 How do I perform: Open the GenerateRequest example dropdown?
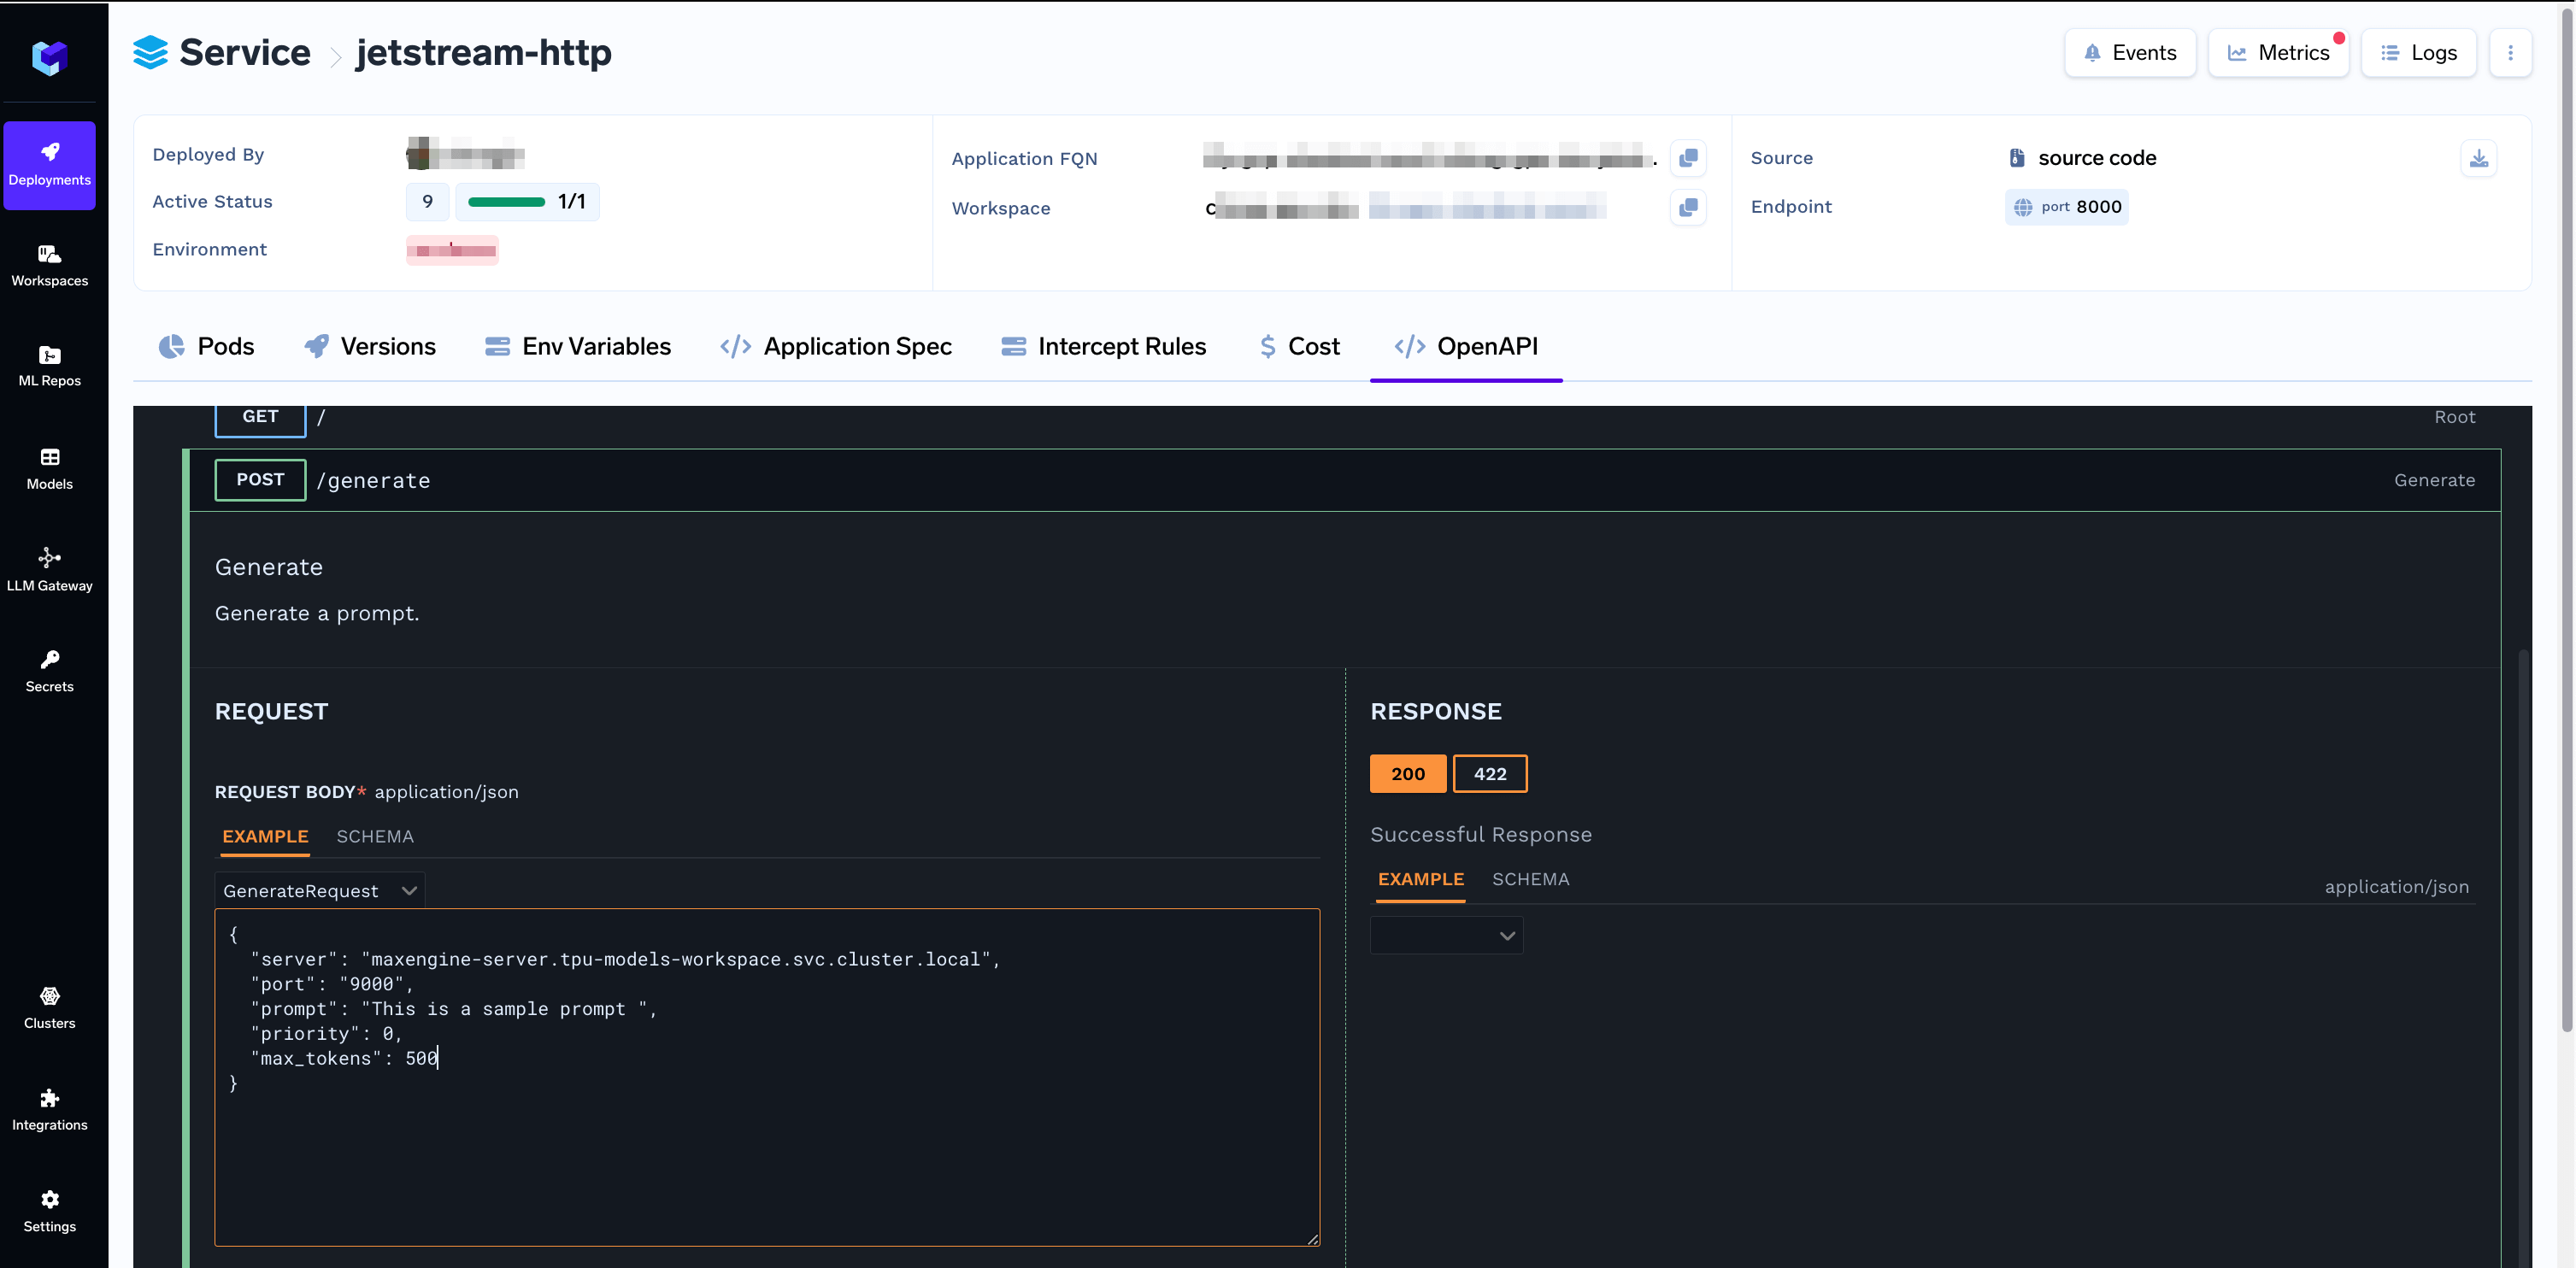pyautogui.click(x=319, y=890)
